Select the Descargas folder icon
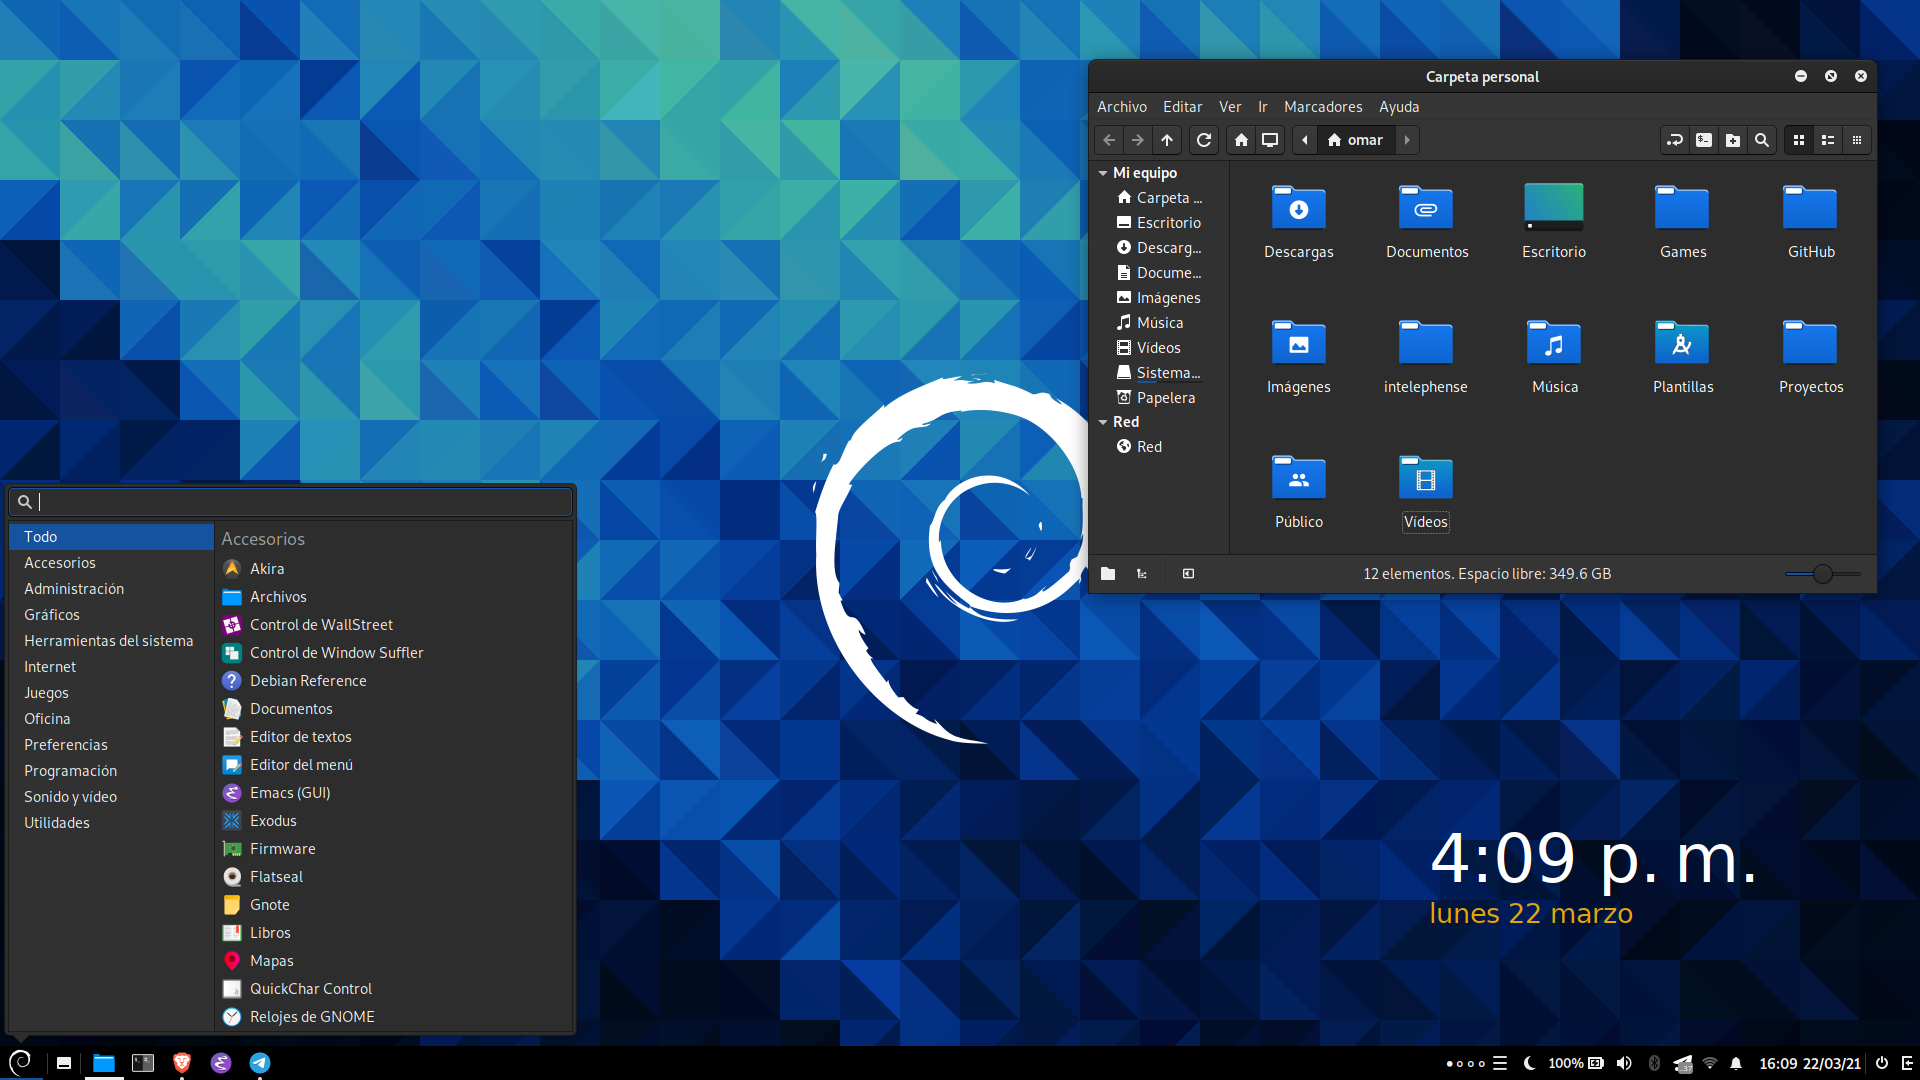Image resolution: width=1920 pixels, height=1080 pixels. pos(1298,208)
